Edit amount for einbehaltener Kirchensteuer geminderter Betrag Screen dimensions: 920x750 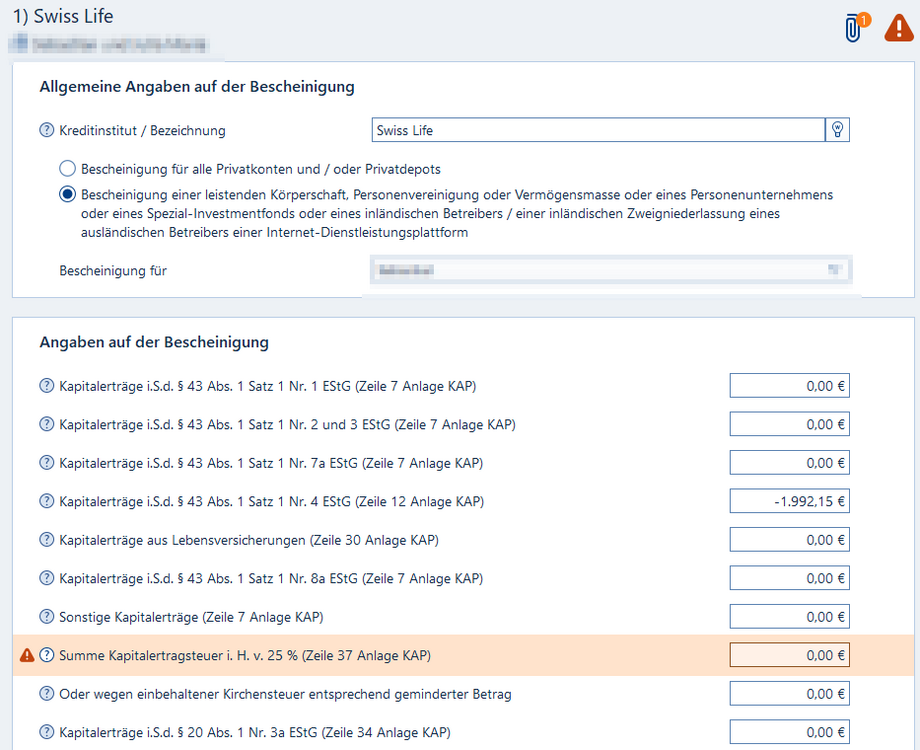click(x=789, y=694)
